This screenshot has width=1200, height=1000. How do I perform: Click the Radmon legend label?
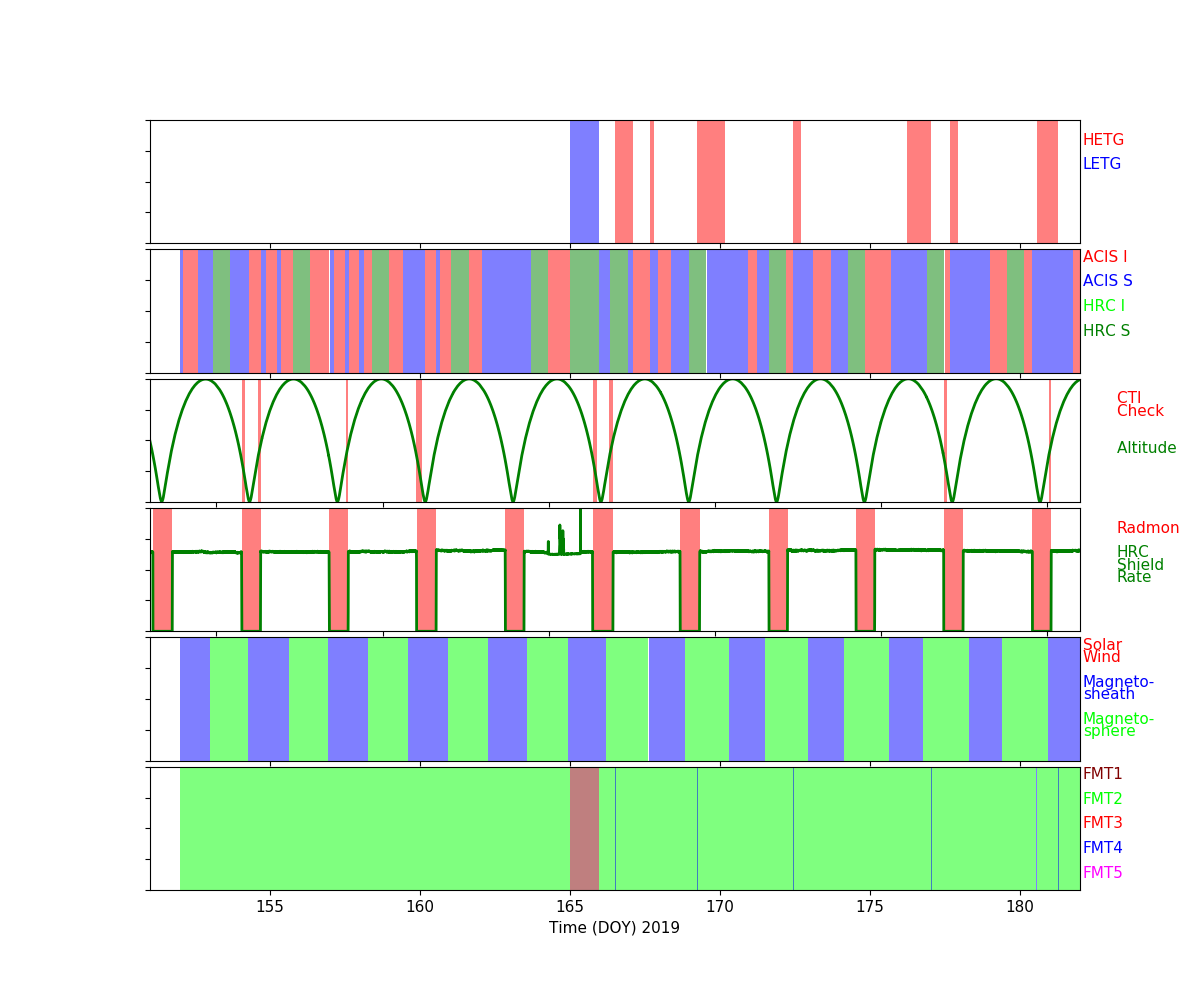pos(1147,528)
